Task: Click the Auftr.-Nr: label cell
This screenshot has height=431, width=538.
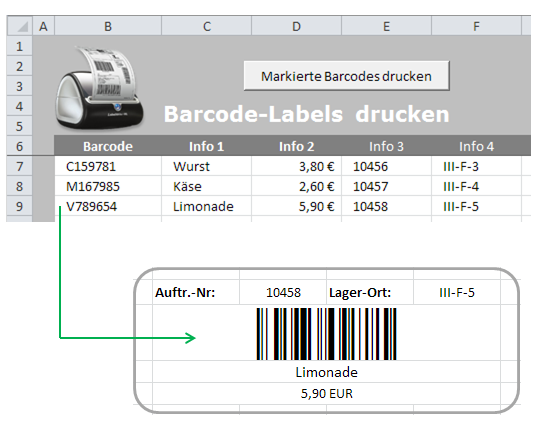Action: [x=196, y=292]
